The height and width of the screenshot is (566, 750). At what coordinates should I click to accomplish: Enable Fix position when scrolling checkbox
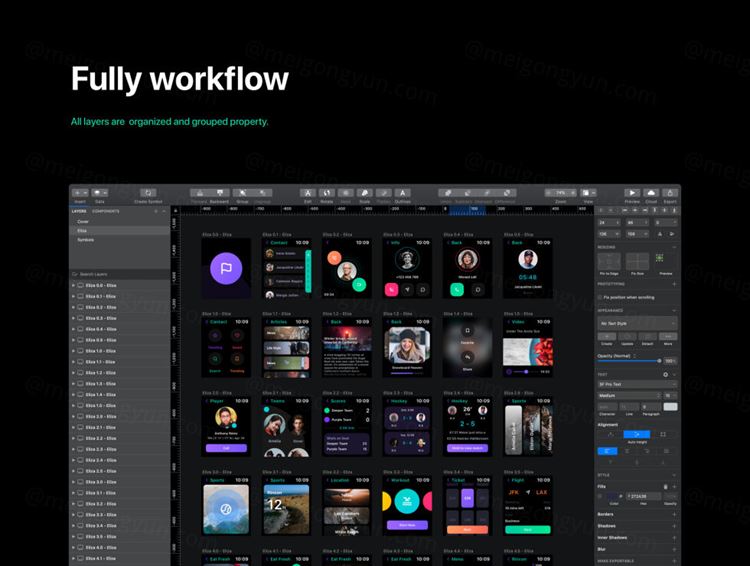click(600, 297)
